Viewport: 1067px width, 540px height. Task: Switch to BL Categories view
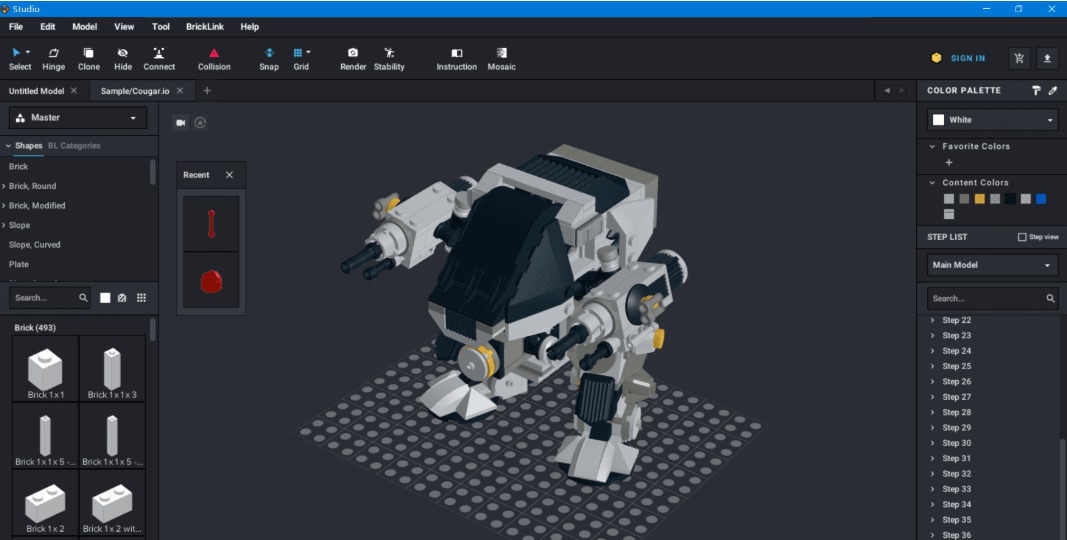[x=74, y=146]
